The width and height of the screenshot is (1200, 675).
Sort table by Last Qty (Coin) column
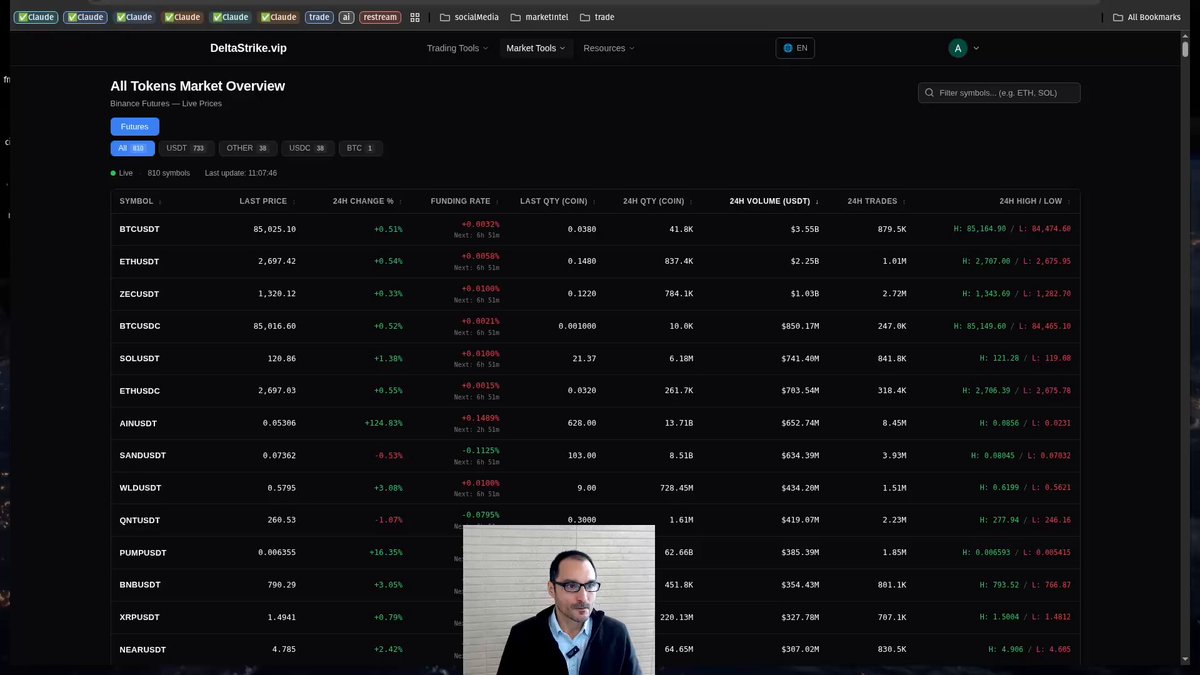pyautogui.click(x=558, y=201)
